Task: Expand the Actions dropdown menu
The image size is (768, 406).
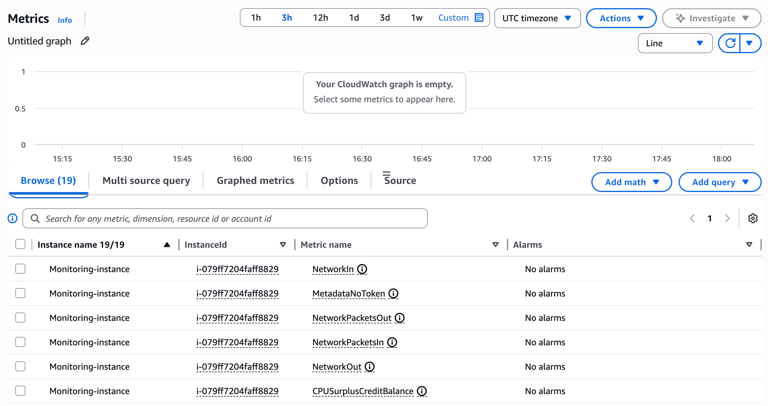Action: coord(621,18)
